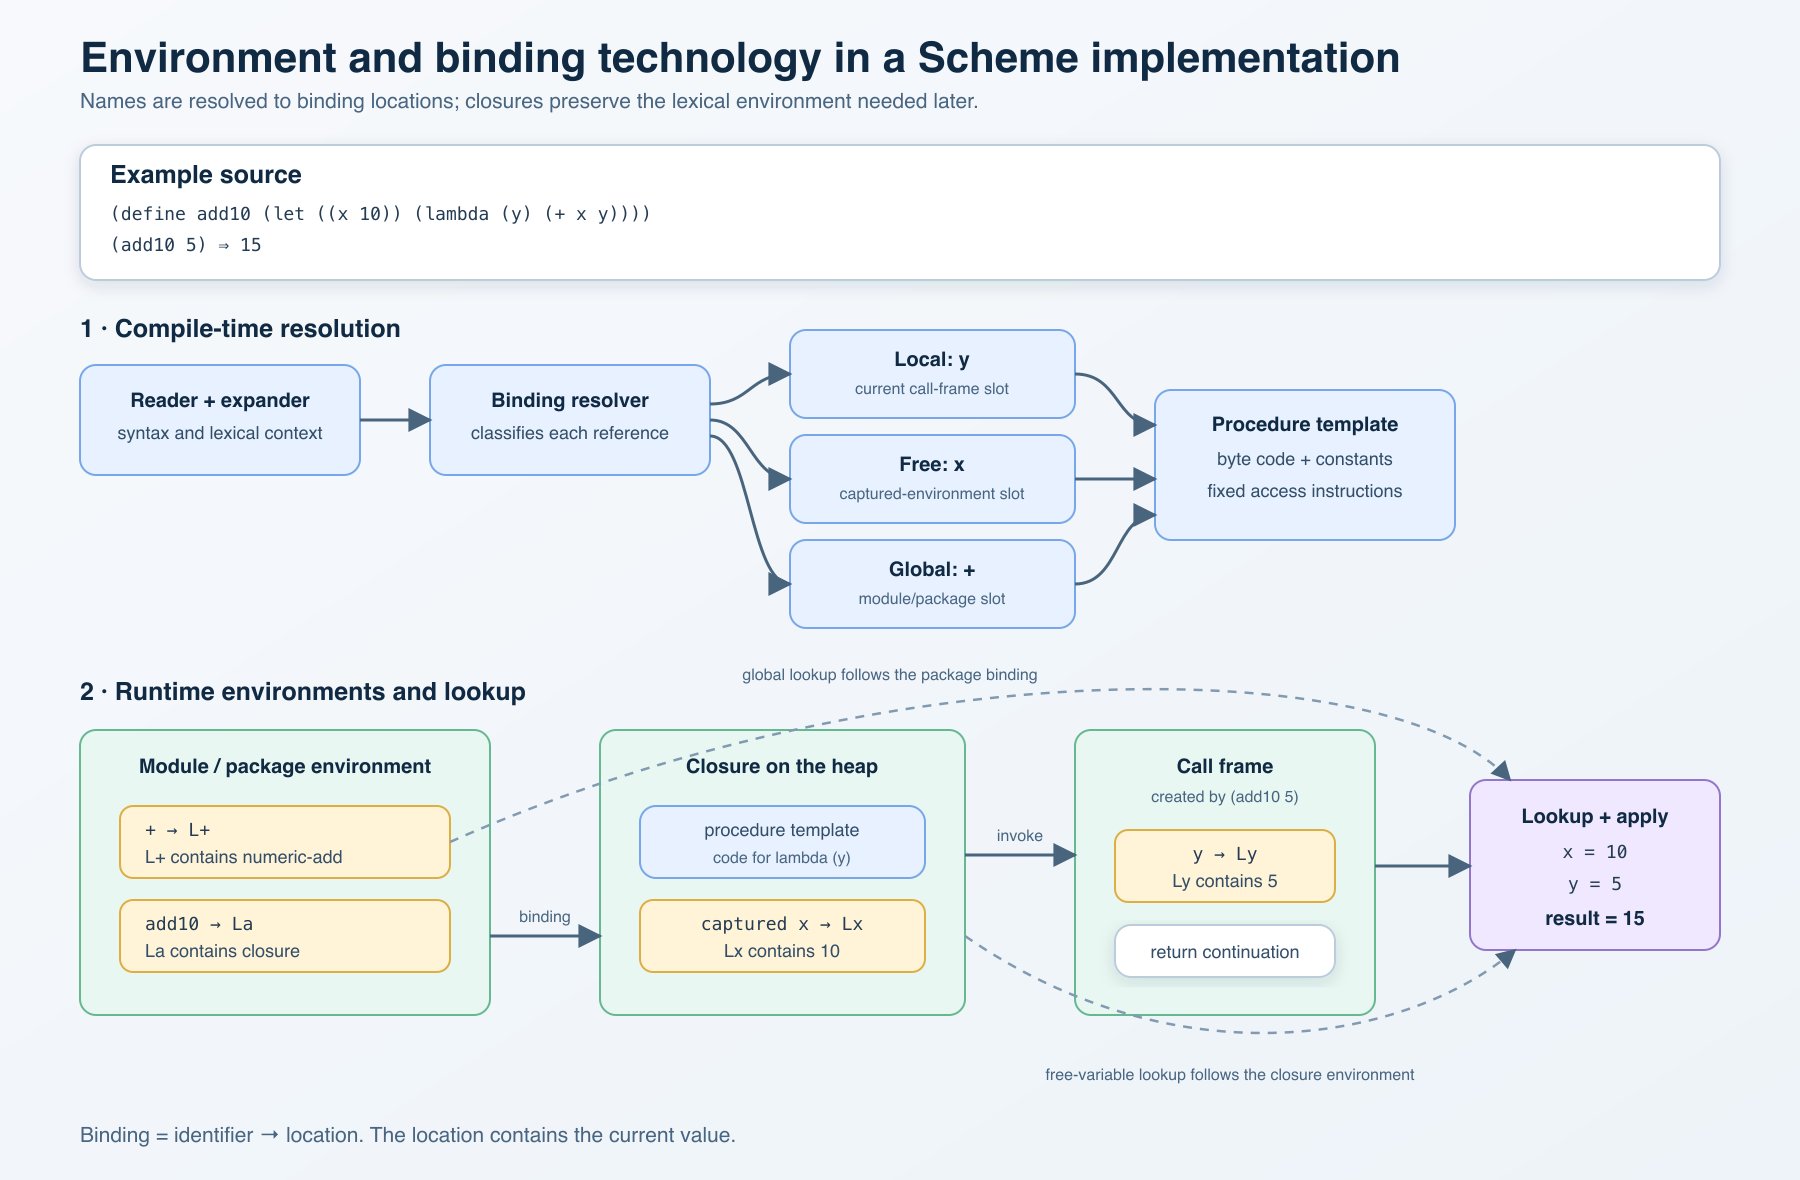Click the 'binding' arrow label

tap(545, 917)
